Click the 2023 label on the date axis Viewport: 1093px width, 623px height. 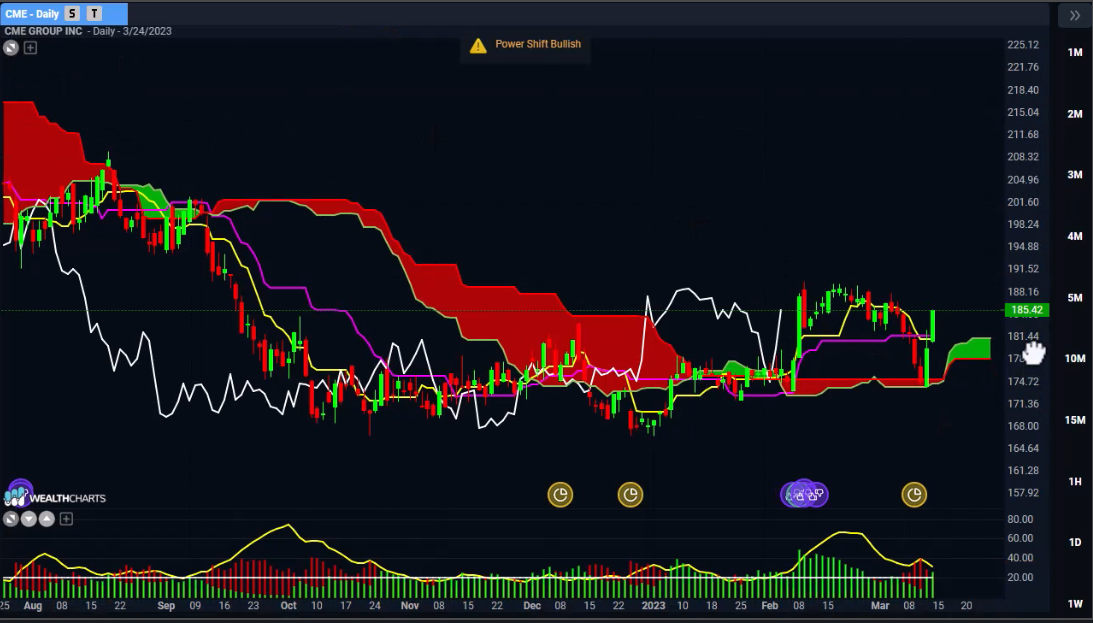coord(653,606)
